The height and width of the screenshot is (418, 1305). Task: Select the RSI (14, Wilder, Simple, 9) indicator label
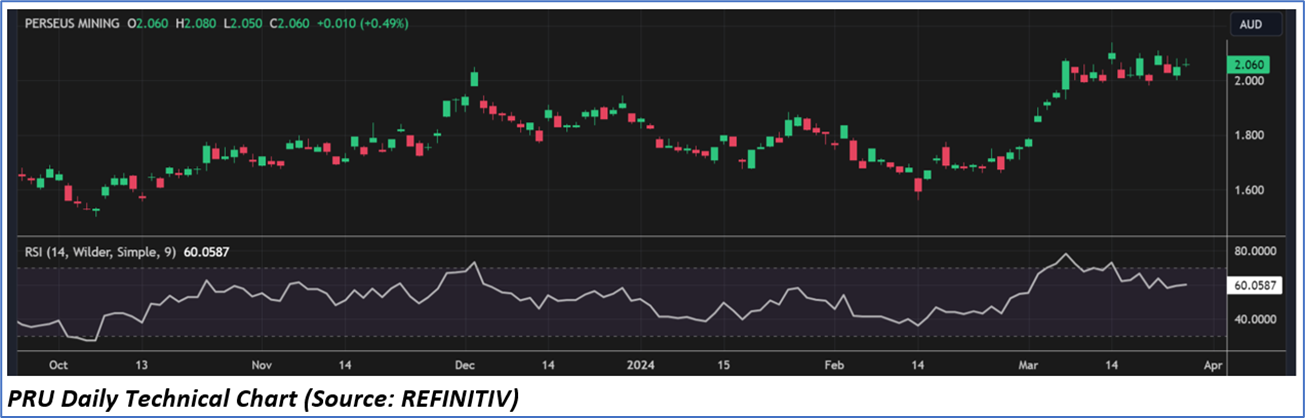pyautogui.click(x=100, y=253)
